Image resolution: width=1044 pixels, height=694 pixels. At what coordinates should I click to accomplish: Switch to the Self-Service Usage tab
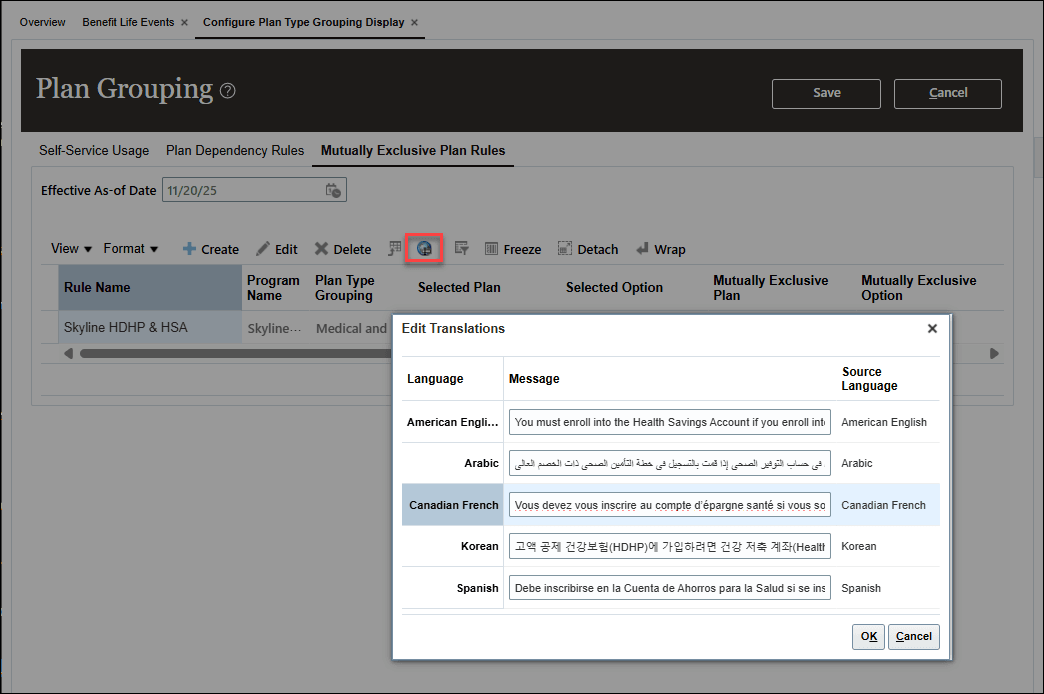point(93,150)
